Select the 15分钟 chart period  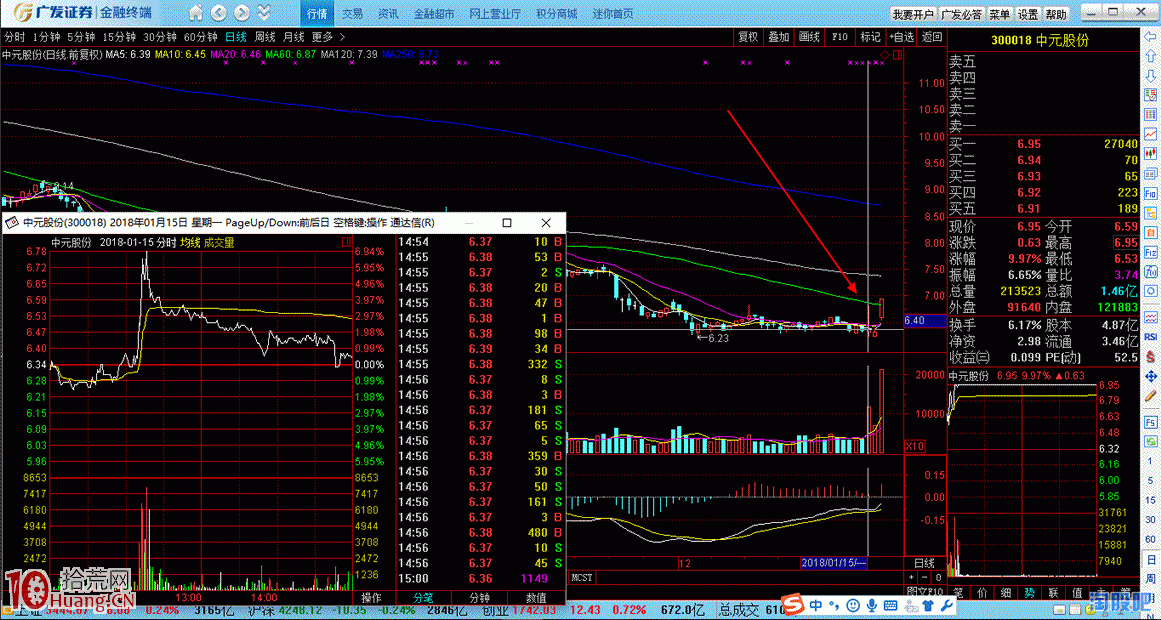118,37
